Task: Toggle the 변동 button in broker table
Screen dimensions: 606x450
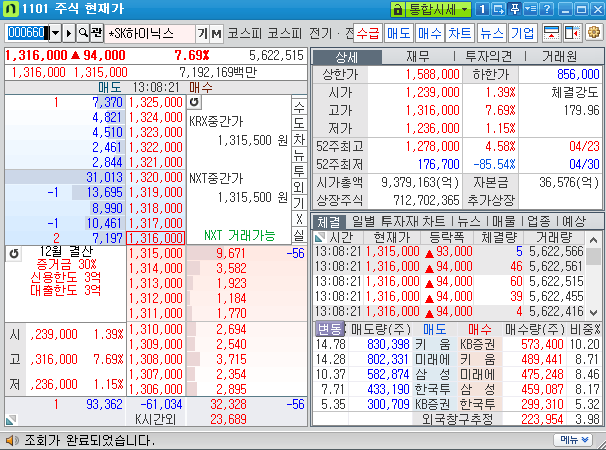Action: pyautogui.click(x=330, y=329)
